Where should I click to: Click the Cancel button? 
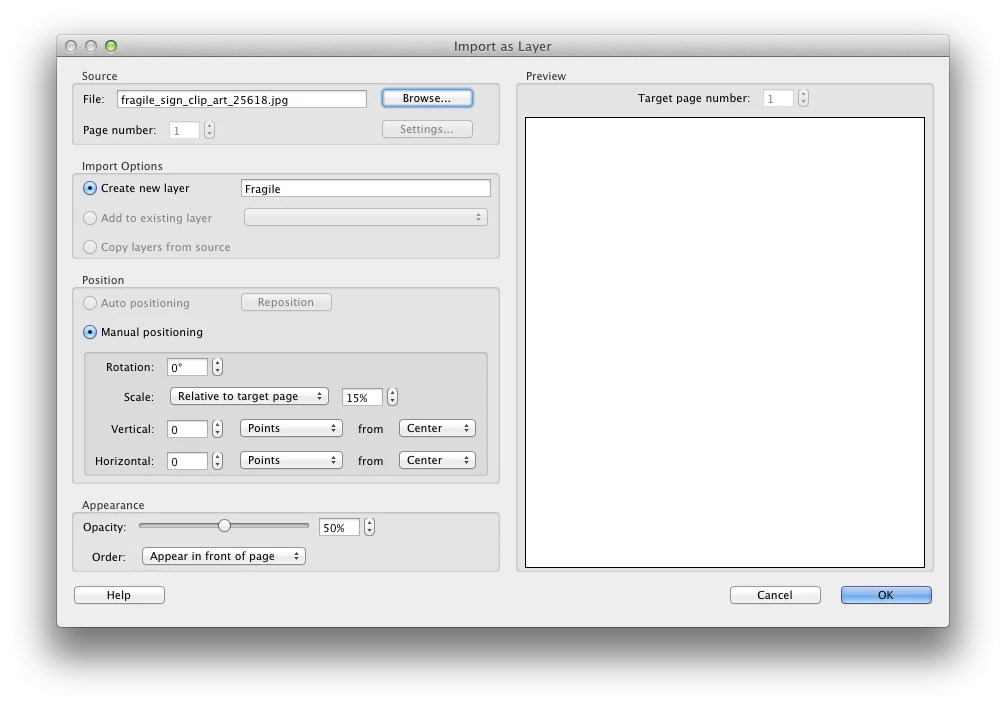coord(775,595)
